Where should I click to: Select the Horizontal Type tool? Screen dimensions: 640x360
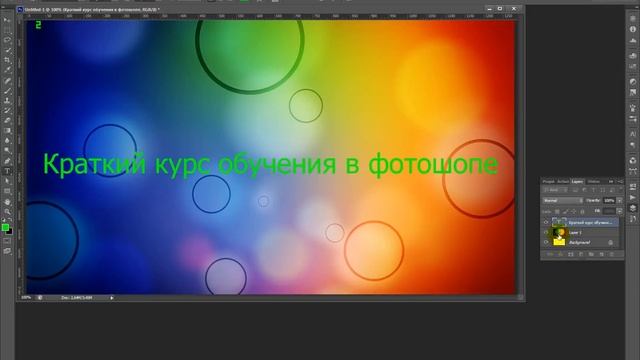pos(7,171)
